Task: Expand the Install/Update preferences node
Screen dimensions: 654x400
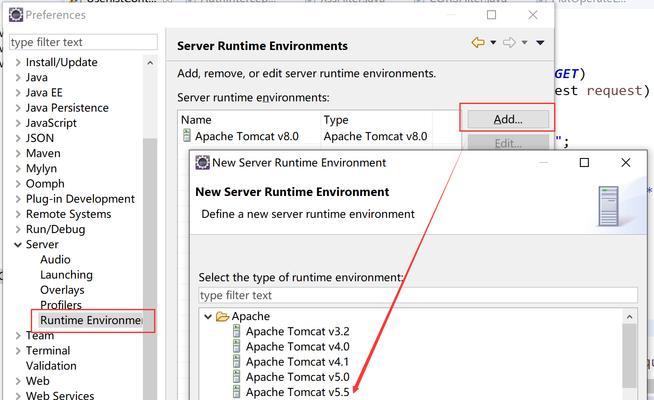Action: (x=18, y=63)
